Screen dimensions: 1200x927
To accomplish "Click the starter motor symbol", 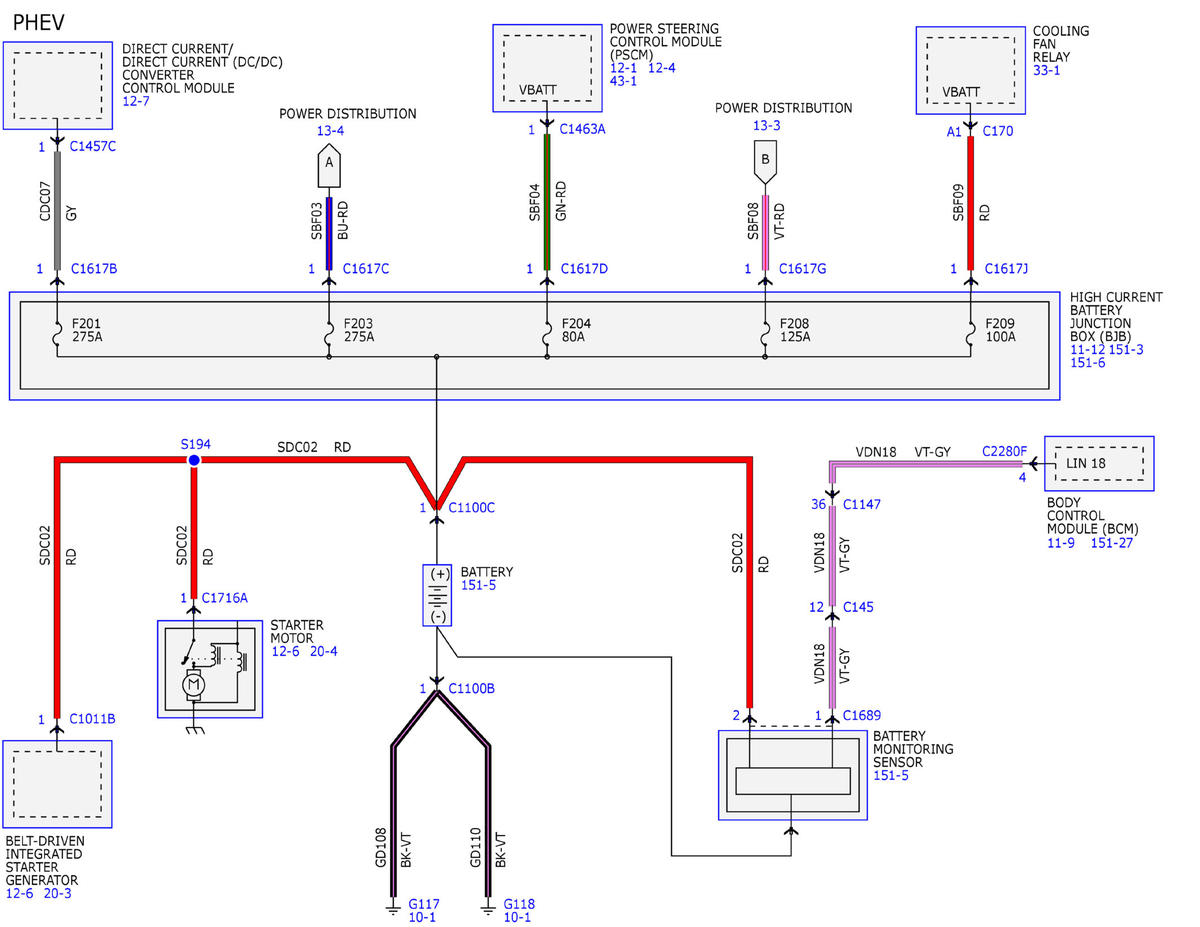I will pos(210,669).
